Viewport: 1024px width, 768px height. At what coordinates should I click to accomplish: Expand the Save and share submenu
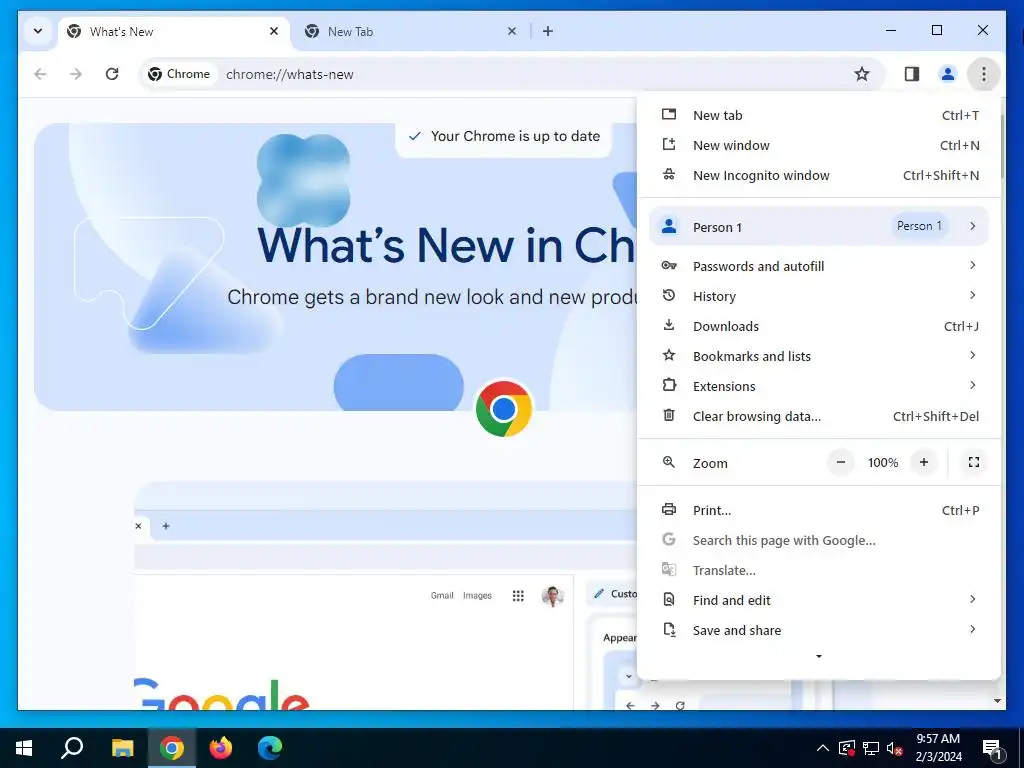tap(819, 630)
